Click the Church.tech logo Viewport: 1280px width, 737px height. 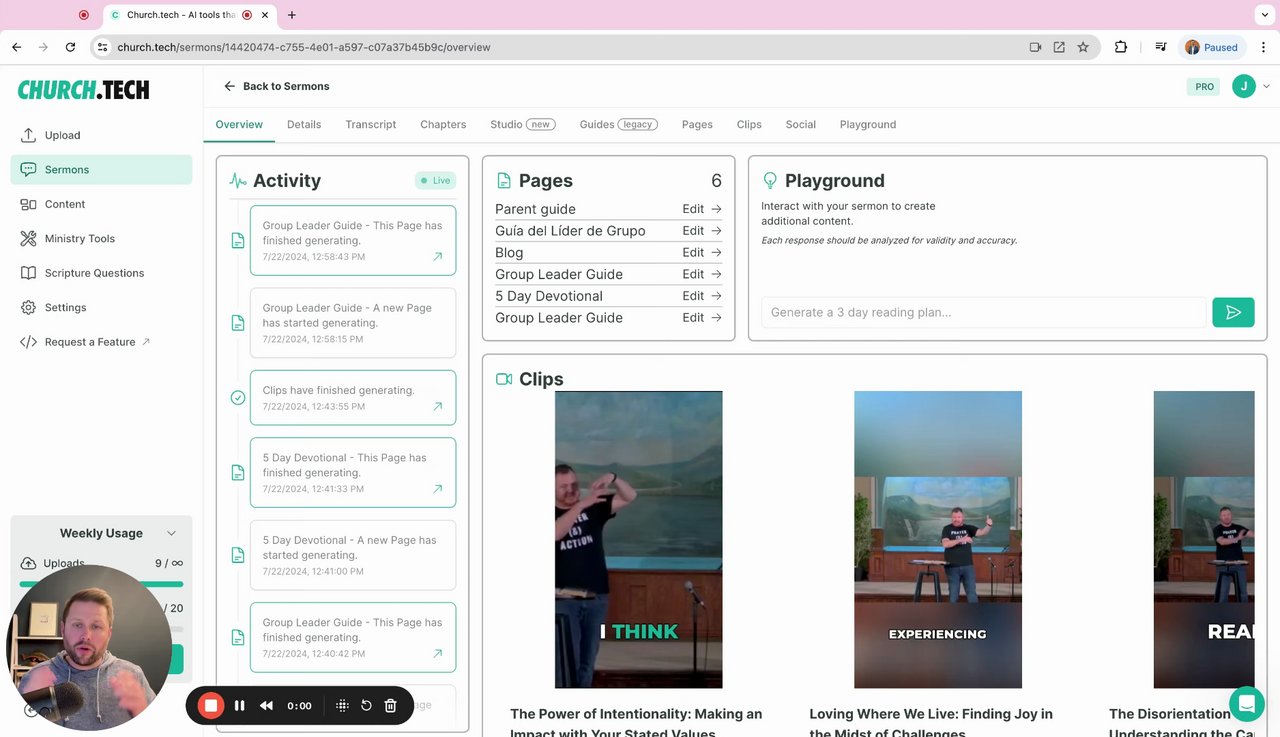pos(83,89)
